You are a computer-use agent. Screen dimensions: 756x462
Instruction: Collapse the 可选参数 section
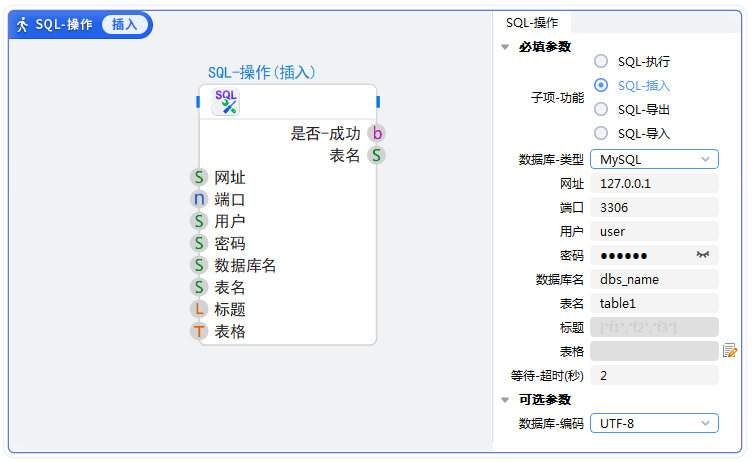point(505,400)
